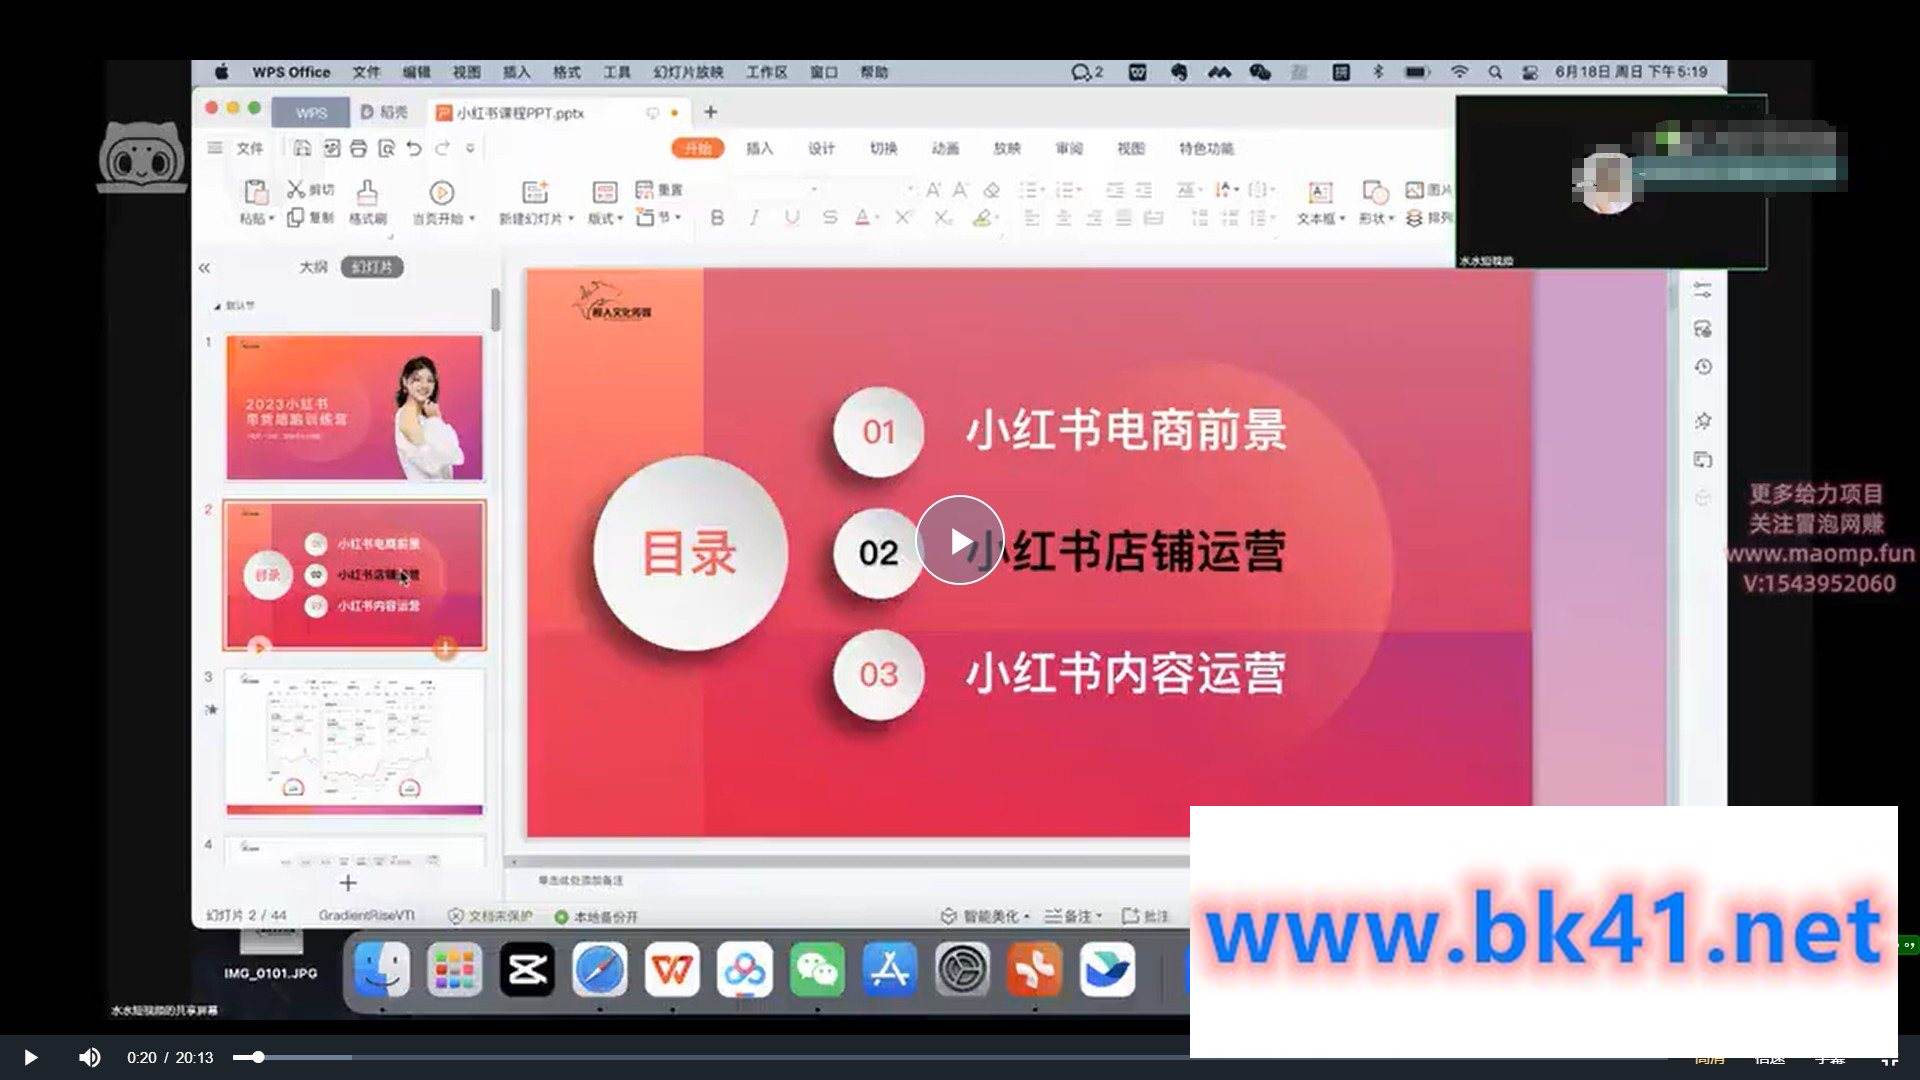This screenshot has width=1920, height=1080.
Task: Select slide 2 目录 thumbnail
Action: tap(354, 576)
